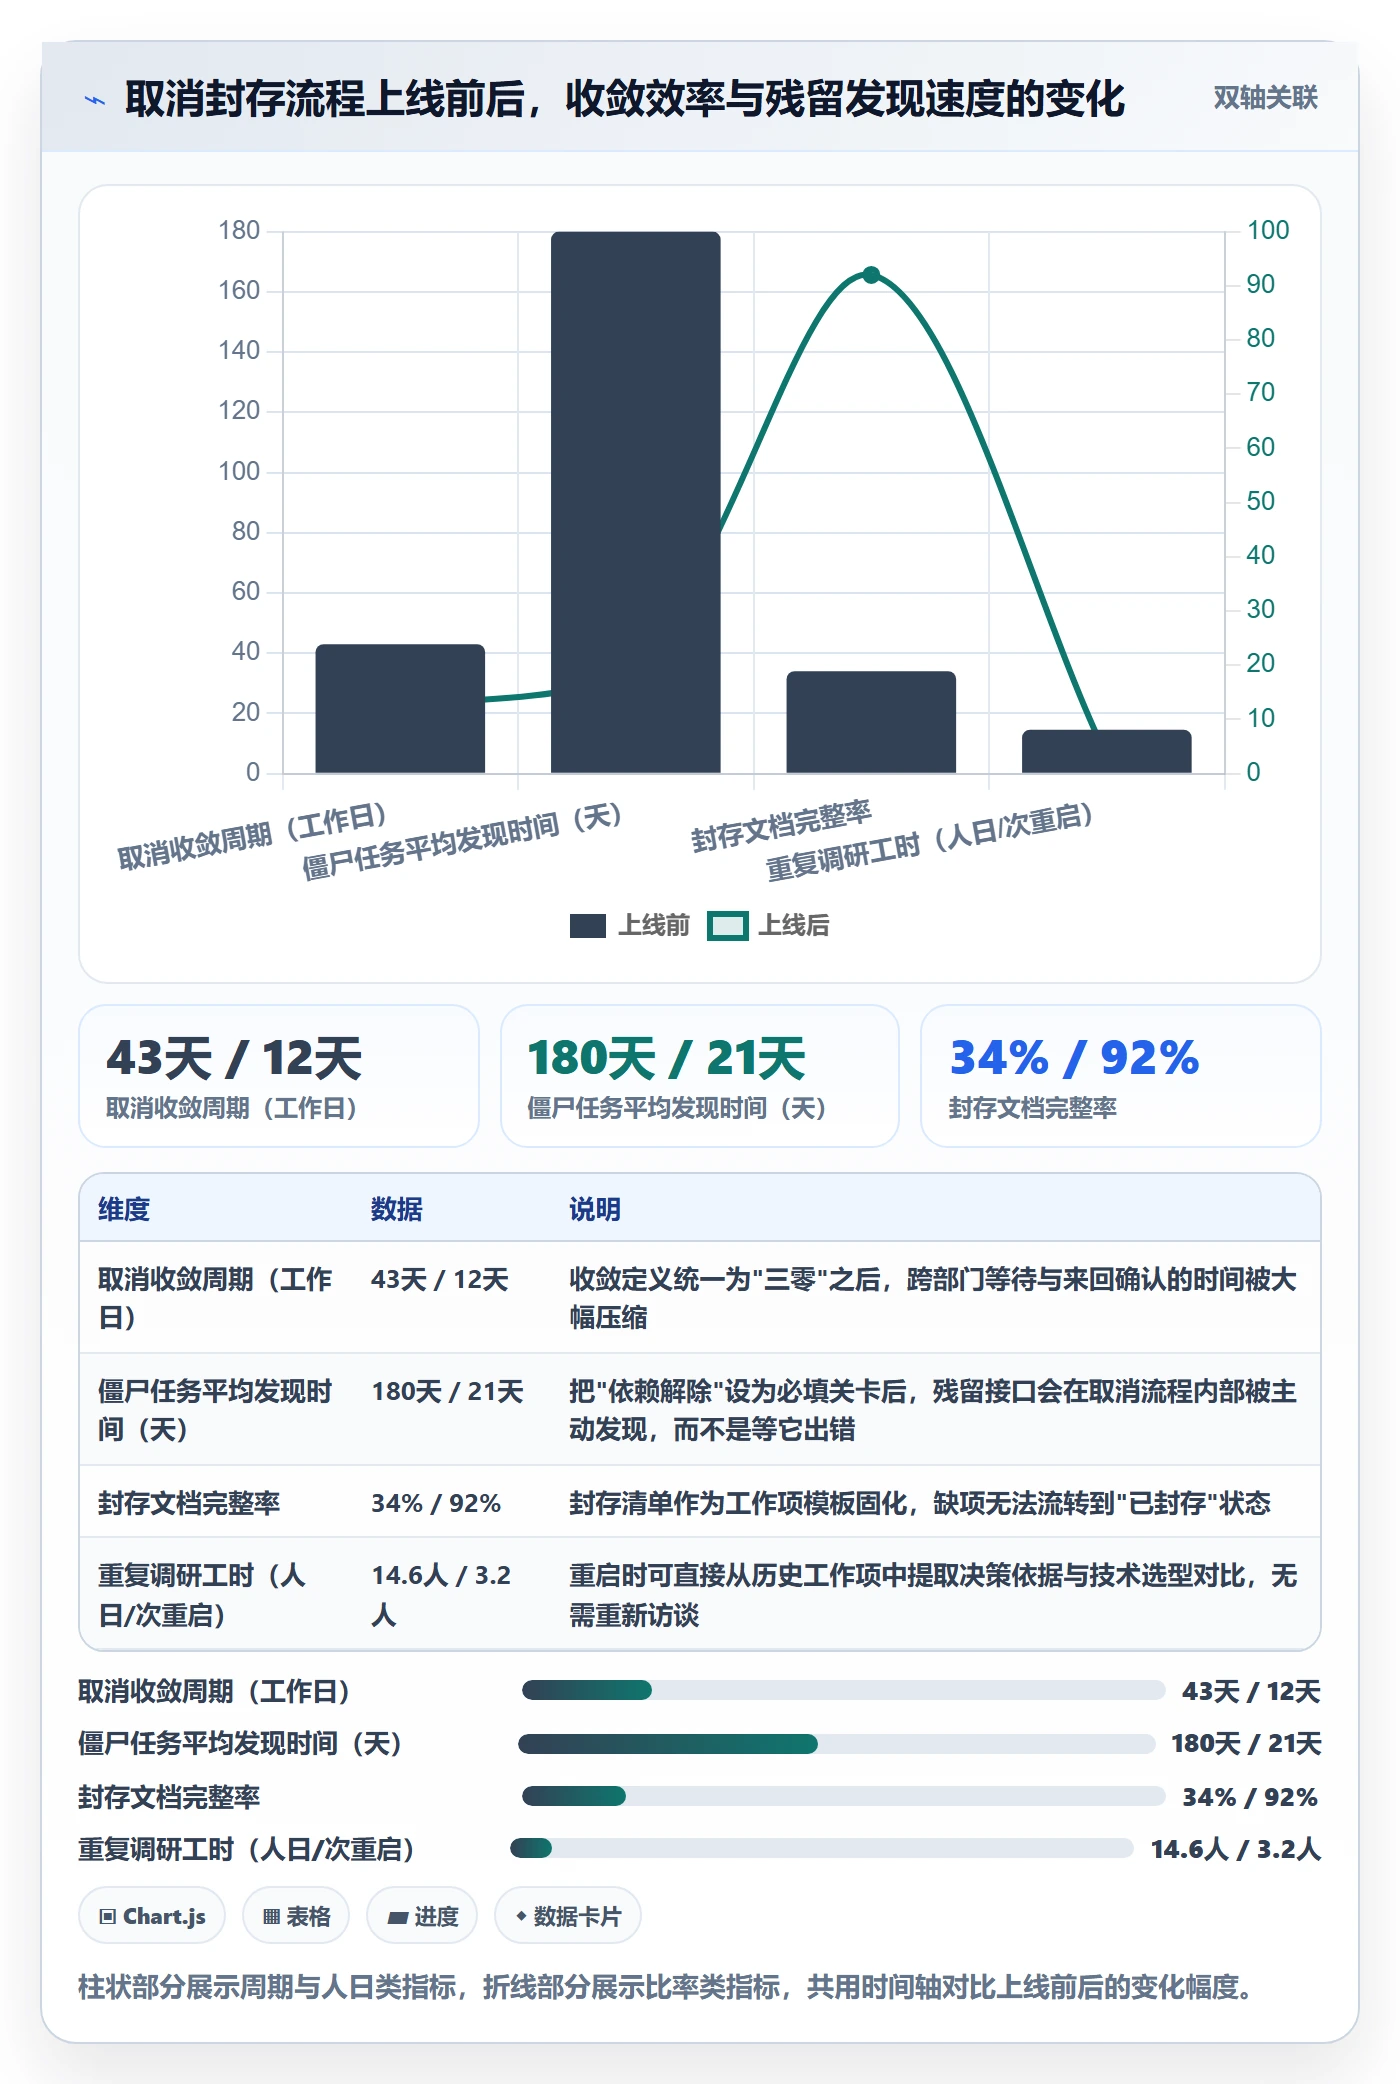Click the 14.6人 / 3.2人 progress value label

[x=1236, y=1849]
